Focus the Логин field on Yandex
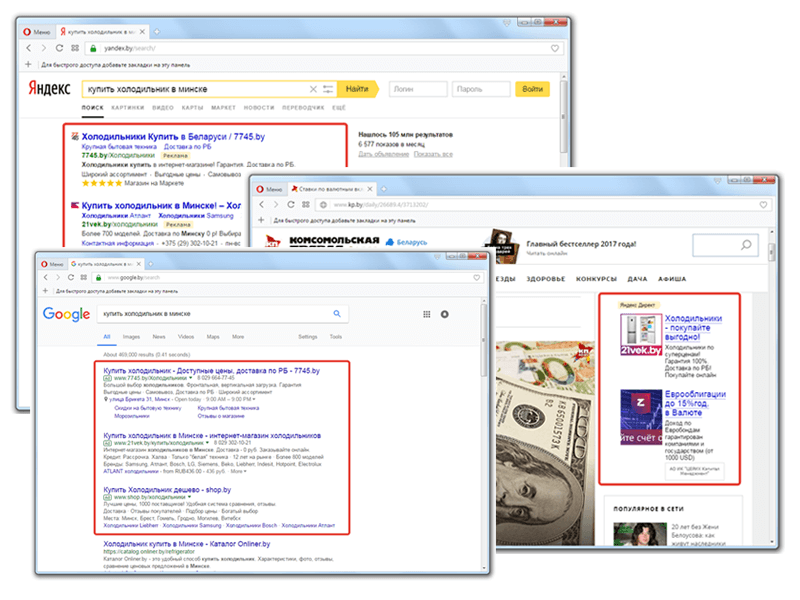Image resolution: width=800 pixels, height=600 pixels. (418, 89)
